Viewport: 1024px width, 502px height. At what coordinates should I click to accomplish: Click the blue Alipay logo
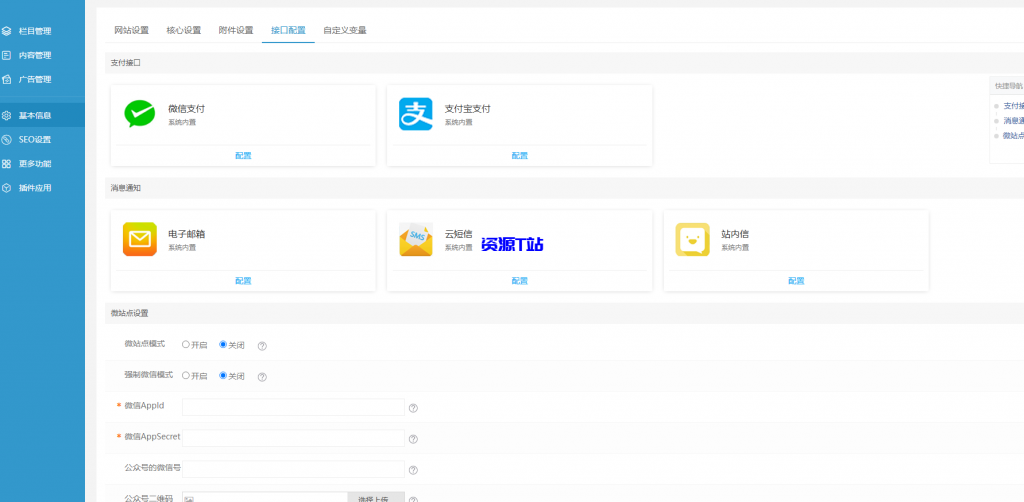[416, 114]
